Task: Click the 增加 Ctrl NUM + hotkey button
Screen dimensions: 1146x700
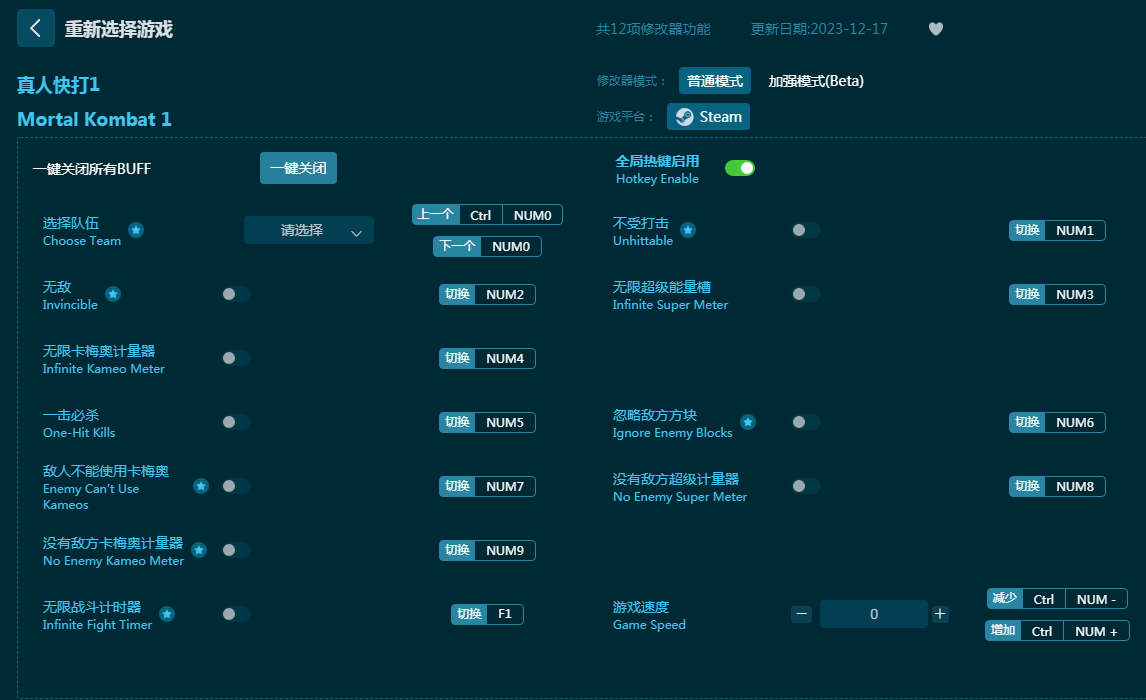Action: pyautogui.click(x=1057, y=631)
